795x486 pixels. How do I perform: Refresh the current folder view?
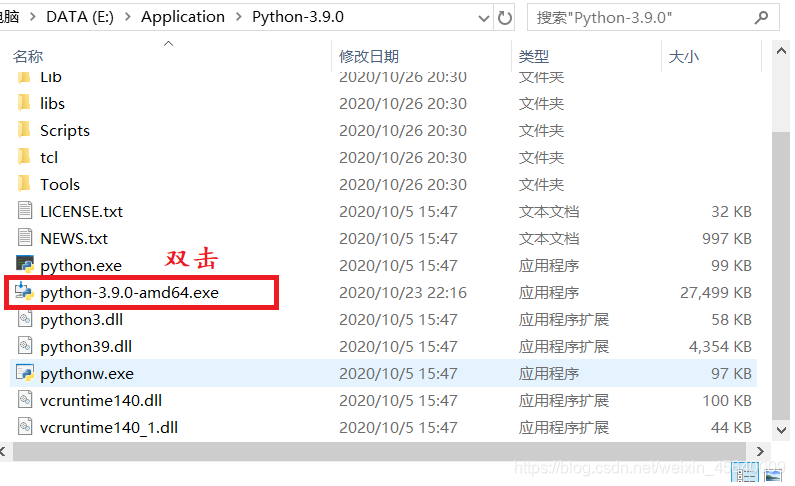504,18
